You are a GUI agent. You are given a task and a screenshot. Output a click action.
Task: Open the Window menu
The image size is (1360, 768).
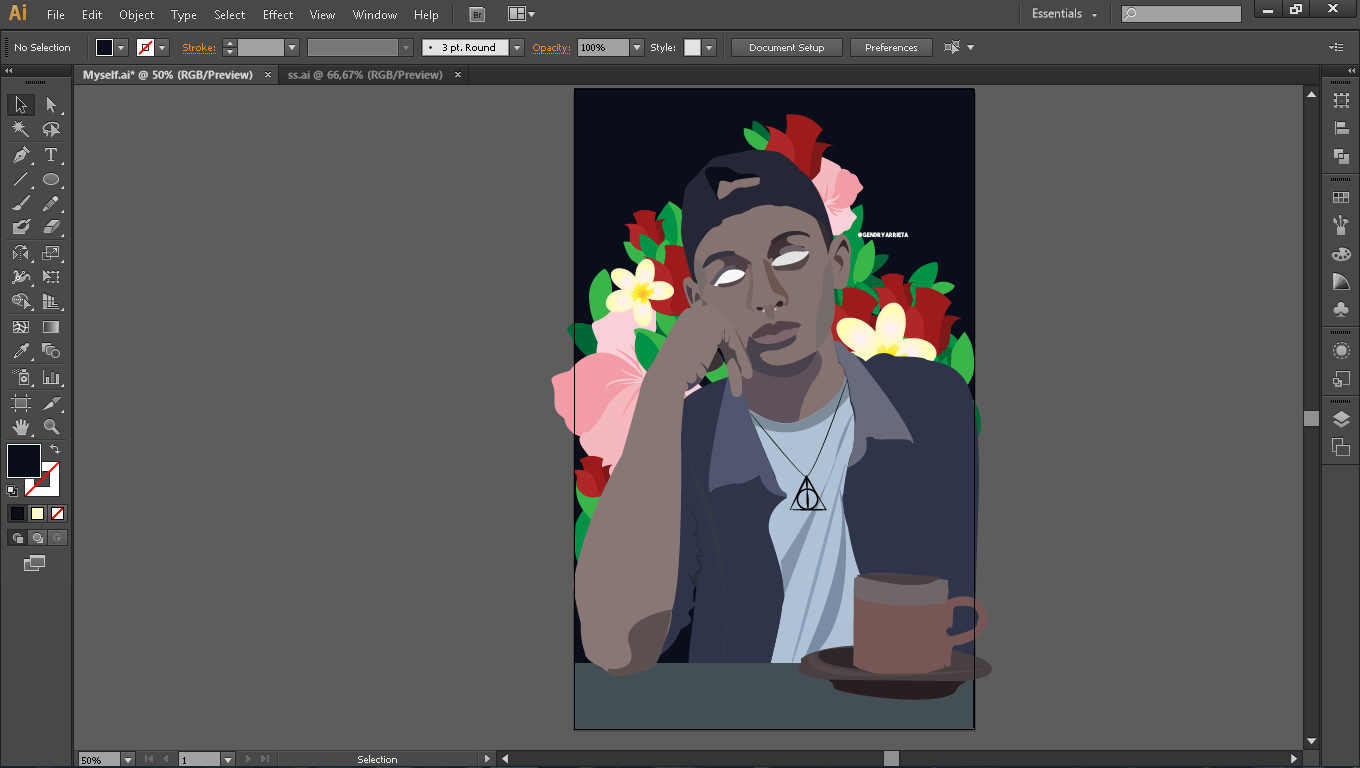click(375, 15)
